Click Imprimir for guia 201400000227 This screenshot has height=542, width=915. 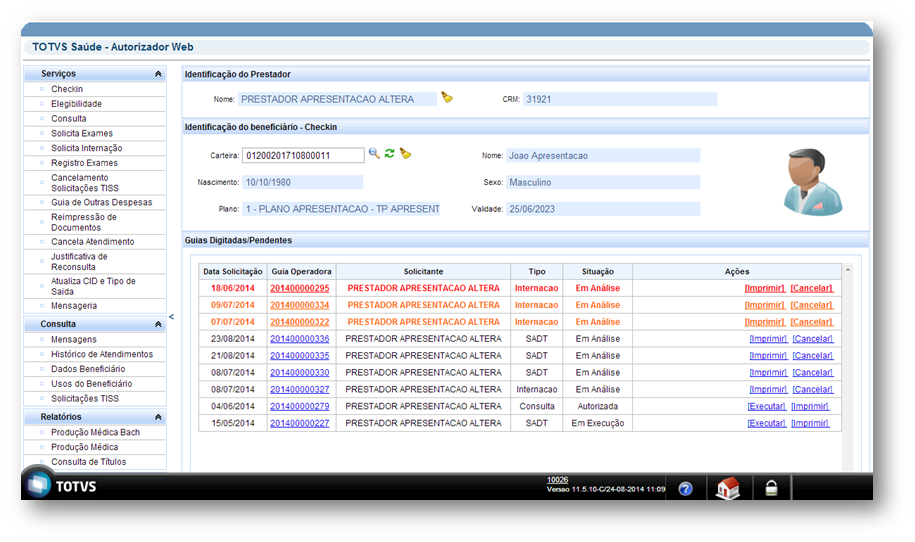point(810,424)
